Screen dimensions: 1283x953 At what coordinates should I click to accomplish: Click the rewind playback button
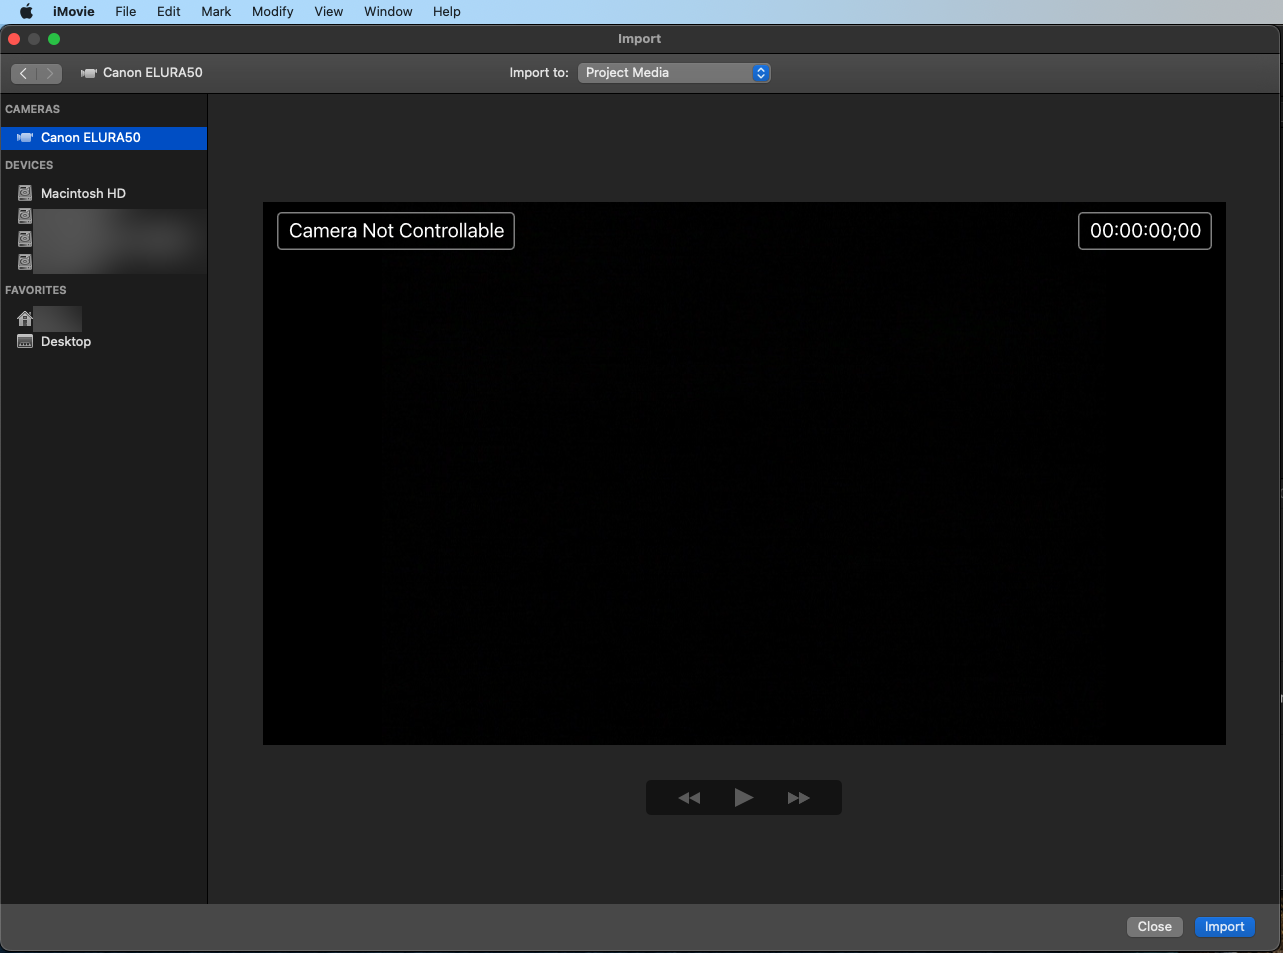pos(689,798)
